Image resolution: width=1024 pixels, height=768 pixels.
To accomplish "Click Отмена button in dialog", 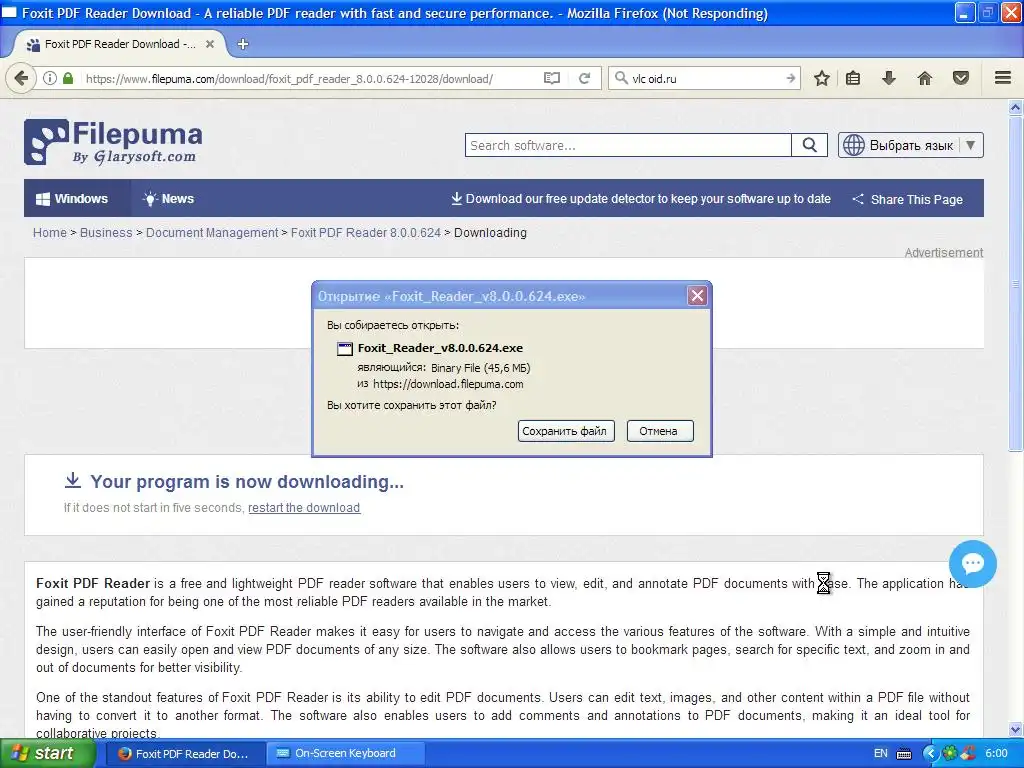I will coord(660,431).
